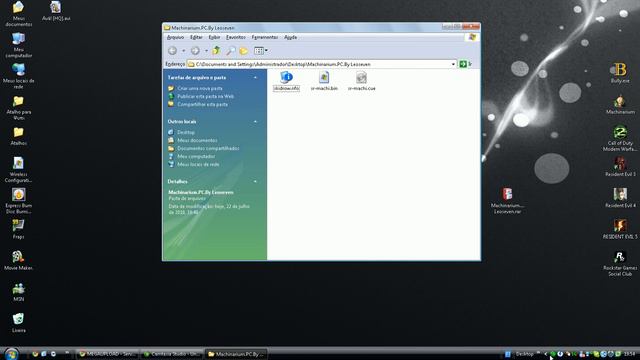
Task: Select Meu computador desktop icon
Action: [x=18, y=45]
